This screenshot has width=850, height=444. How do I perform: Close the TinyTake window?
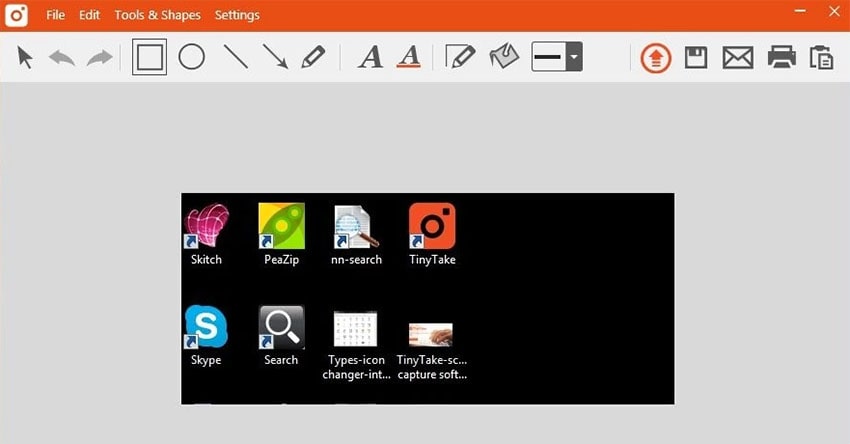click(834, 11)
